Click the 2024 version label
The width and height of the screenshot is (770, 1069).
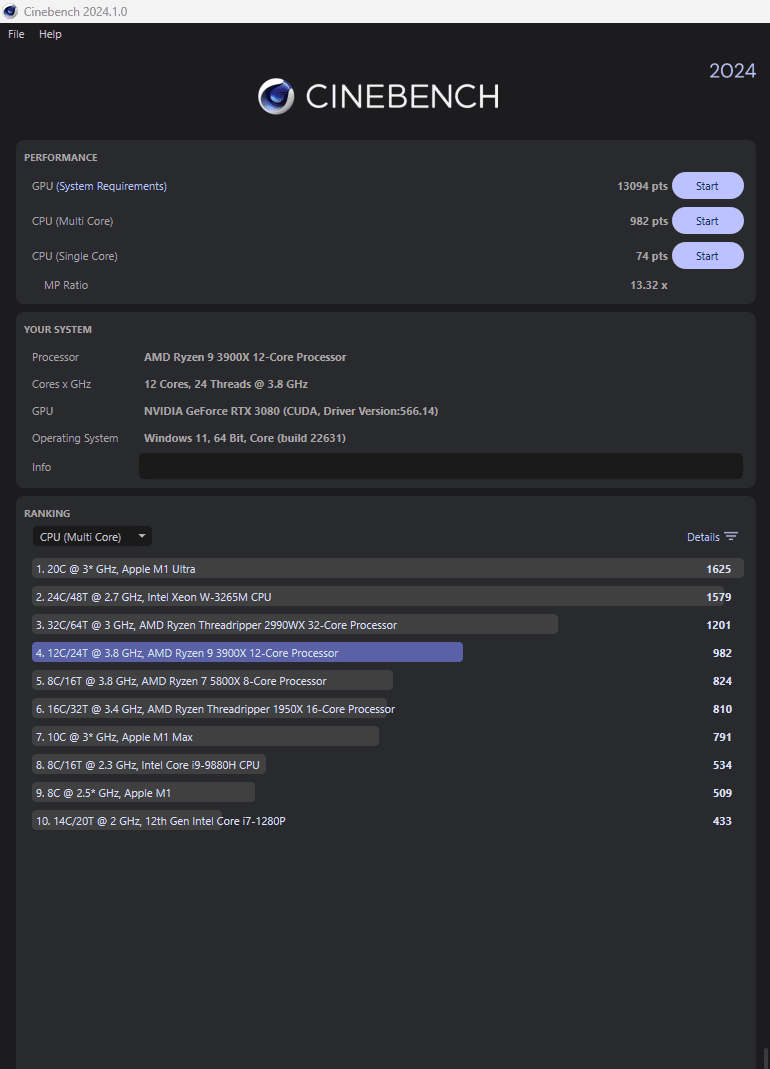click(x=732, y=71)
